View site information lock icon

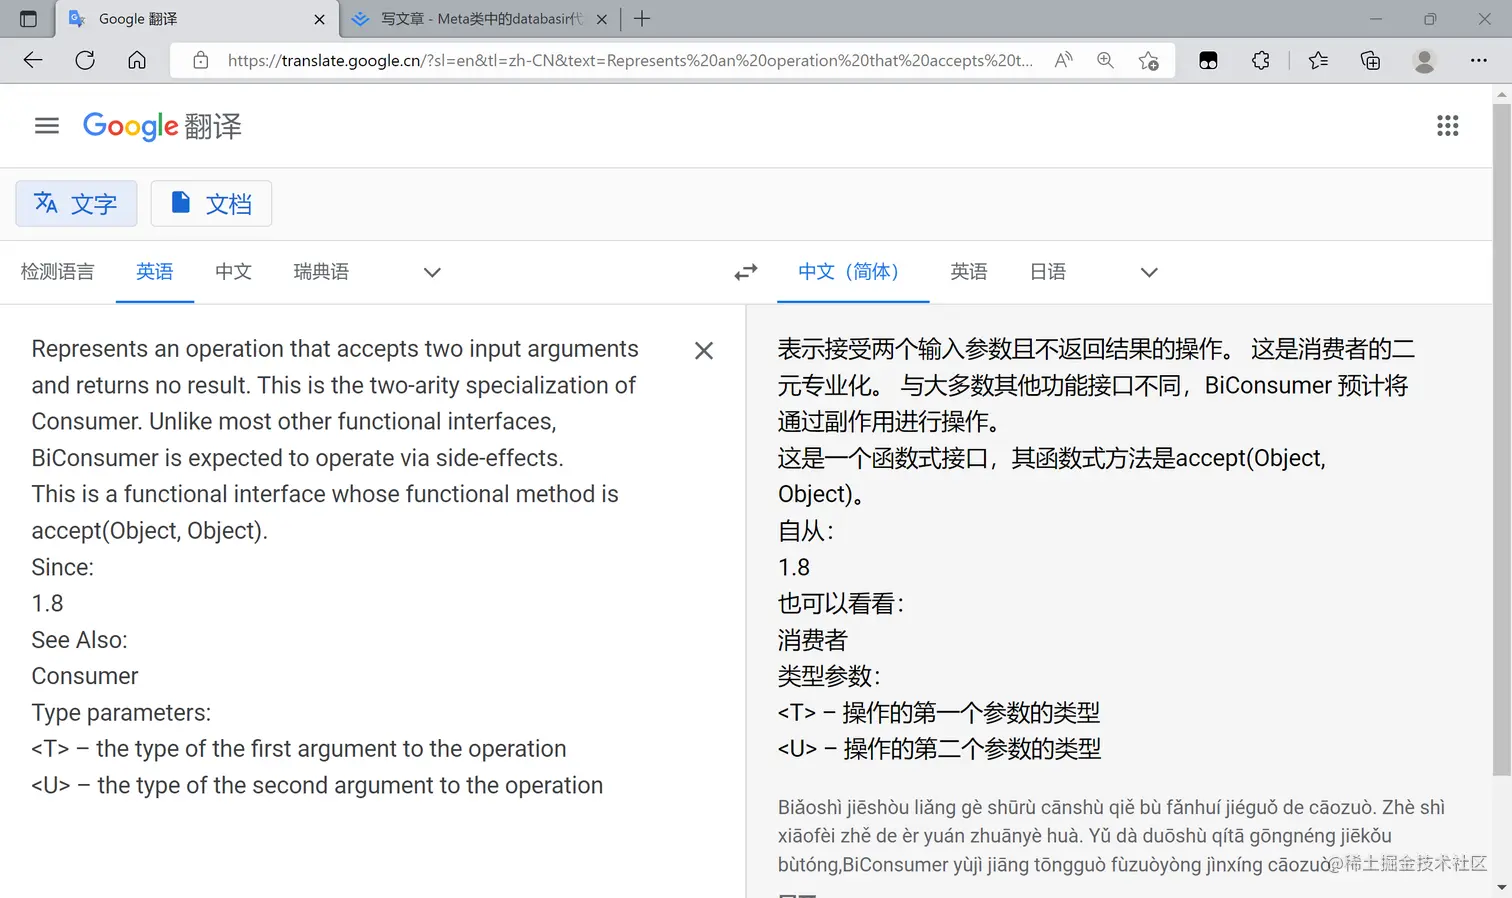[201, 60]
